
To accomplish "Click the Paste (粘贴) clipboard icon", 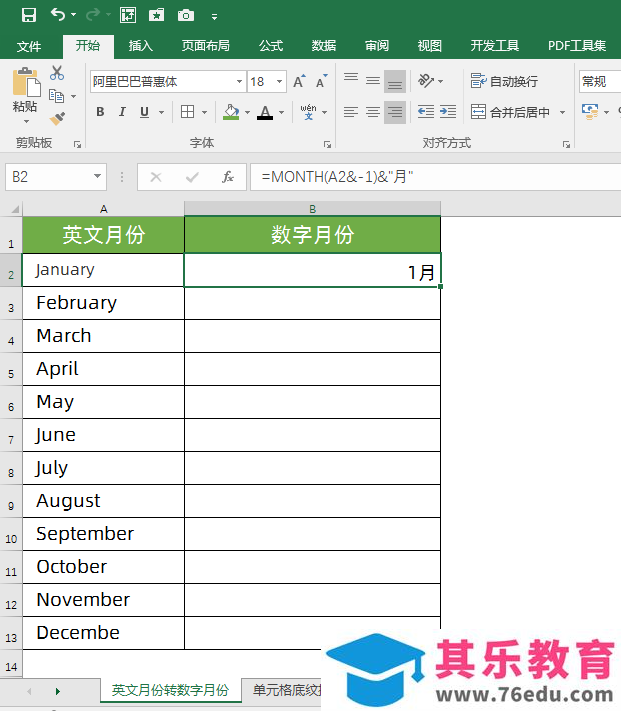I will tap(26, 83).
